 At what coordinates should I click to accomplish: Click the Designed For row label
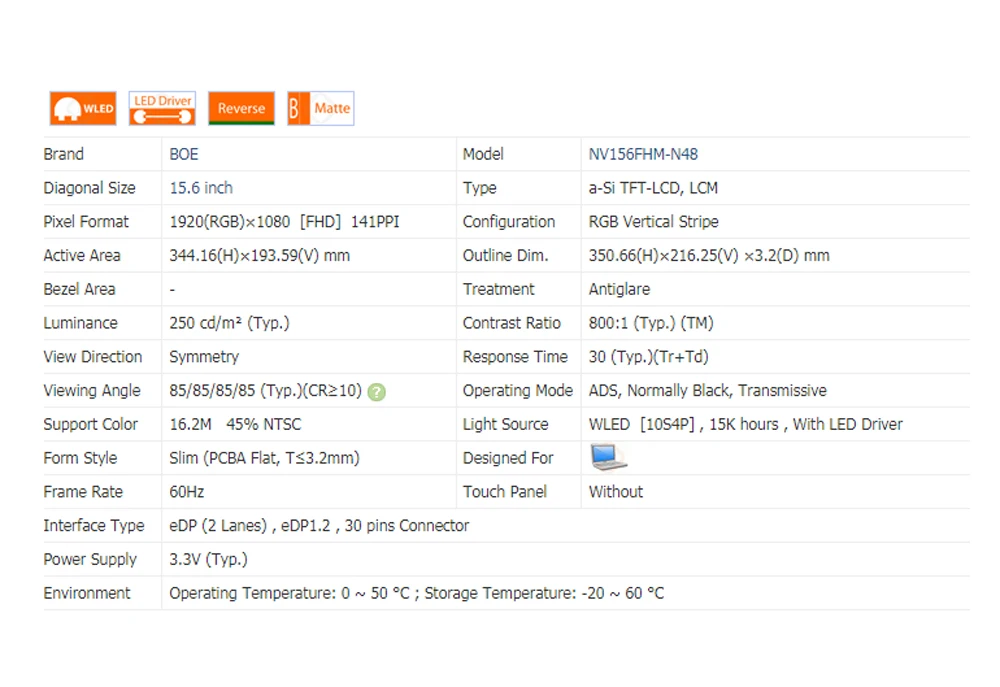pyautogui.click(x=508, y=459)
